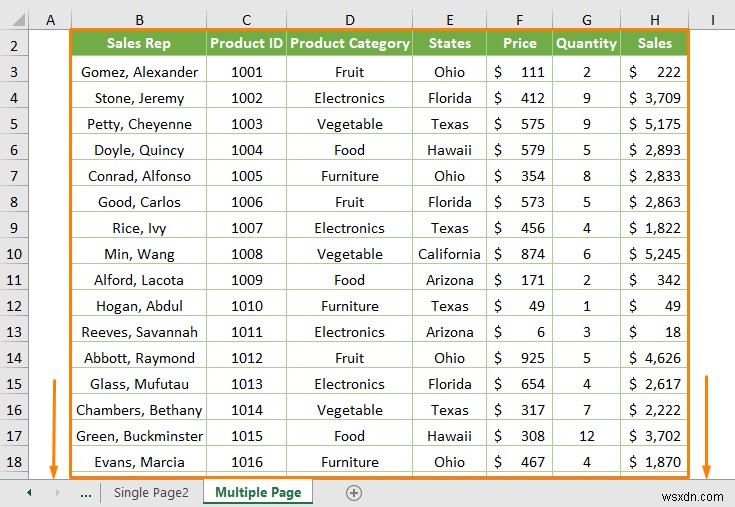This screenshot has height=507, width=735.
Task: Select row 2 header
Action: pos(14,44)
